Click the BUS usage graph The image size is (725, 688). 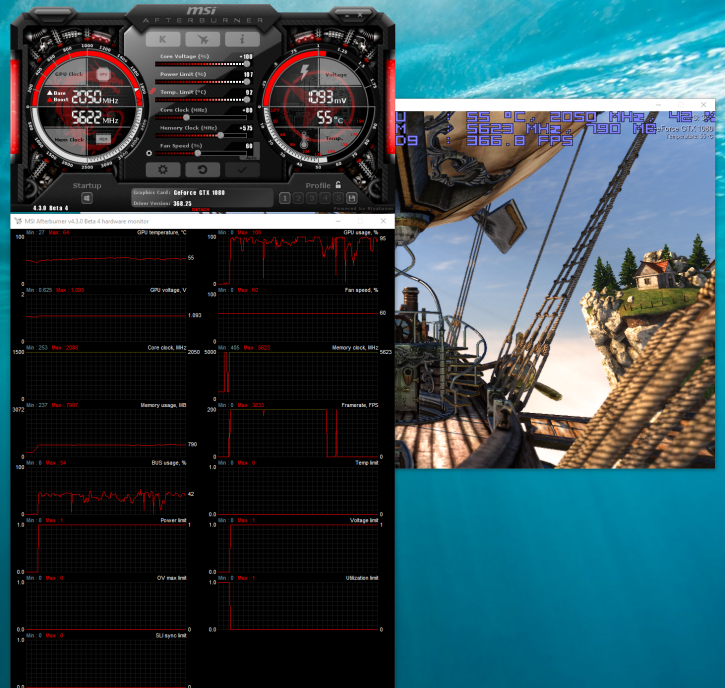[x=106, y=490]
